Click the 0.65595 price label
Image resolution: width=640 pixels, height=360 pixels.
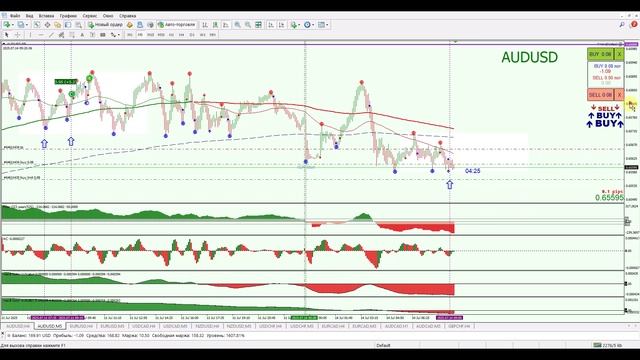[x=609, y=198]
